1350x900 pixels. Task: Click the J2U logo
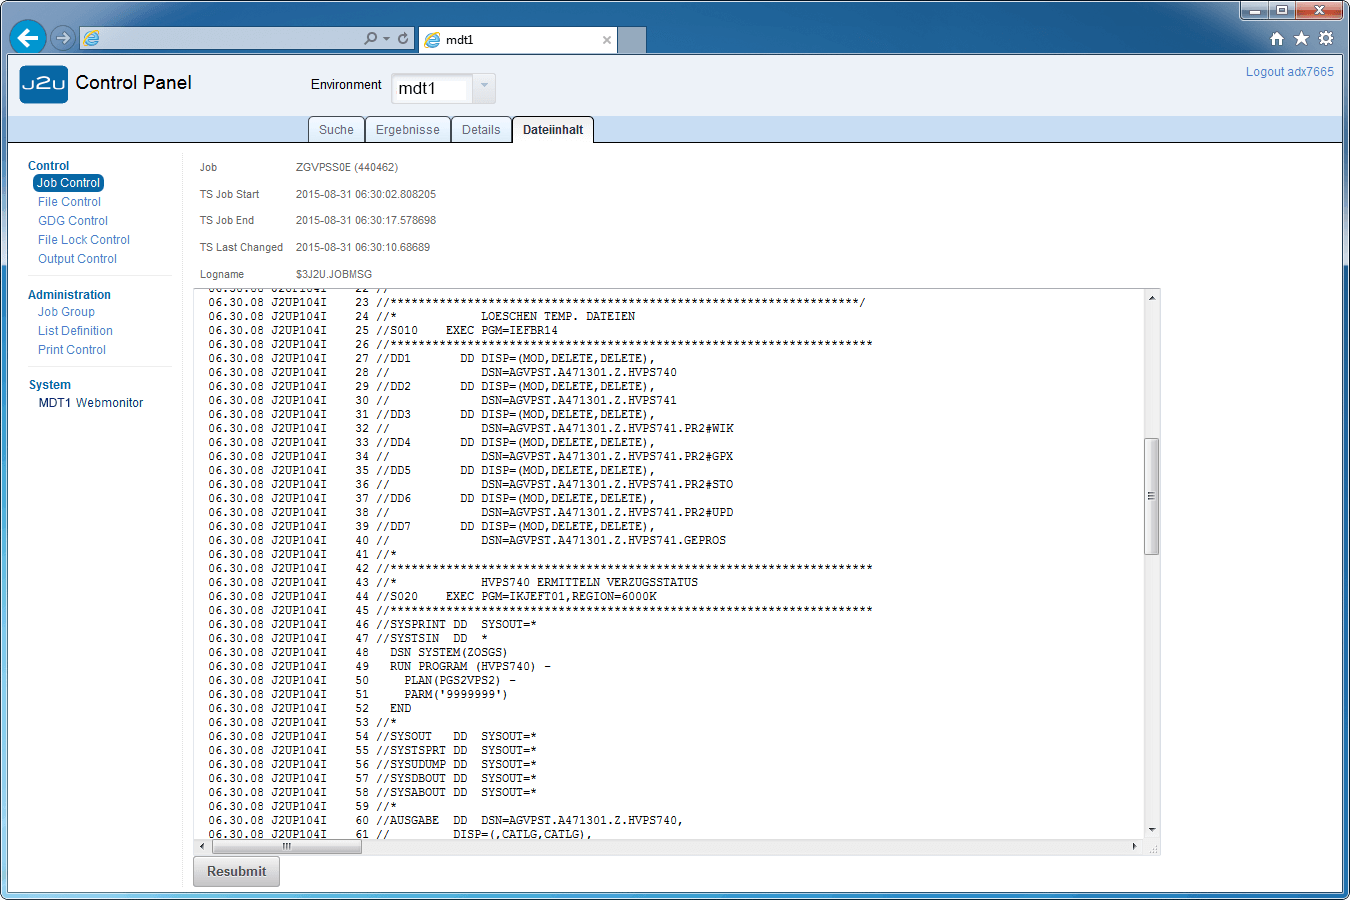tap(44, 84)
